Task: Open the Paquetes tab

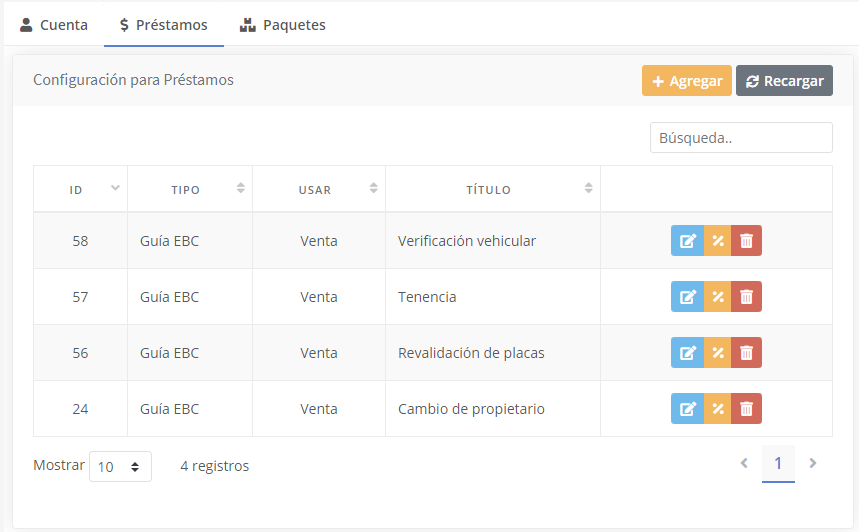Action: coord(283,25)
